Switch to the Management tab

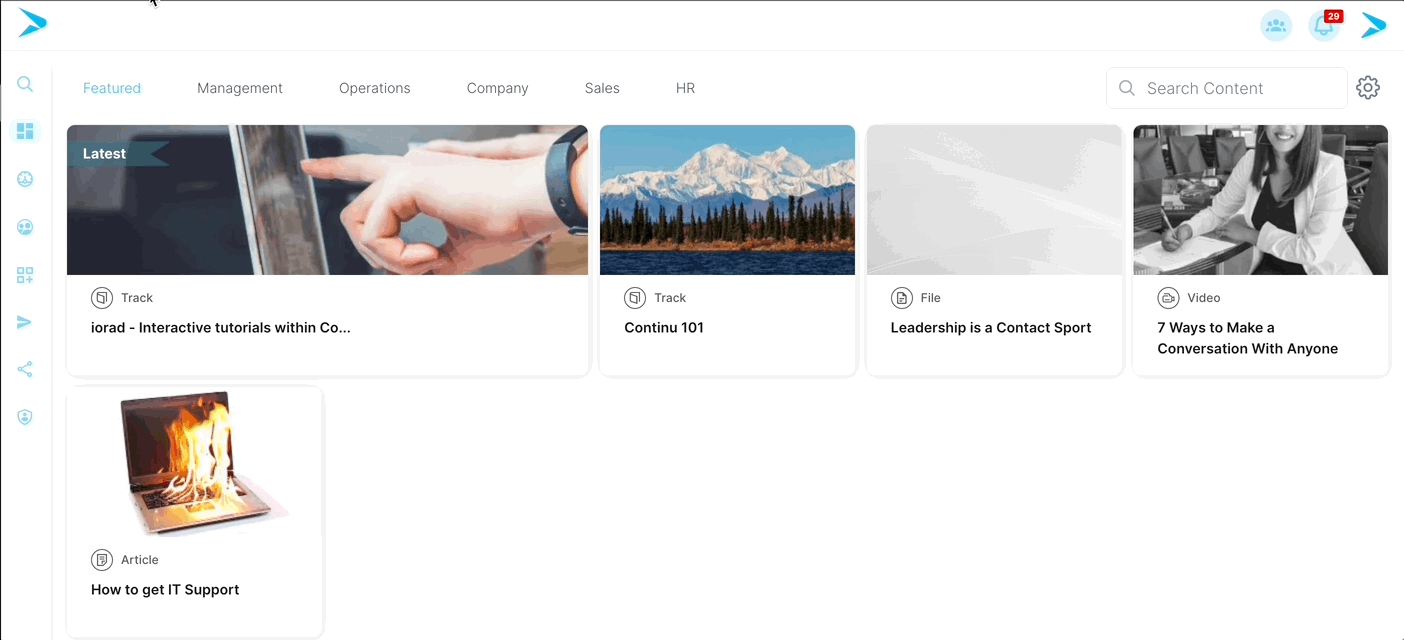tap(240, 88)
